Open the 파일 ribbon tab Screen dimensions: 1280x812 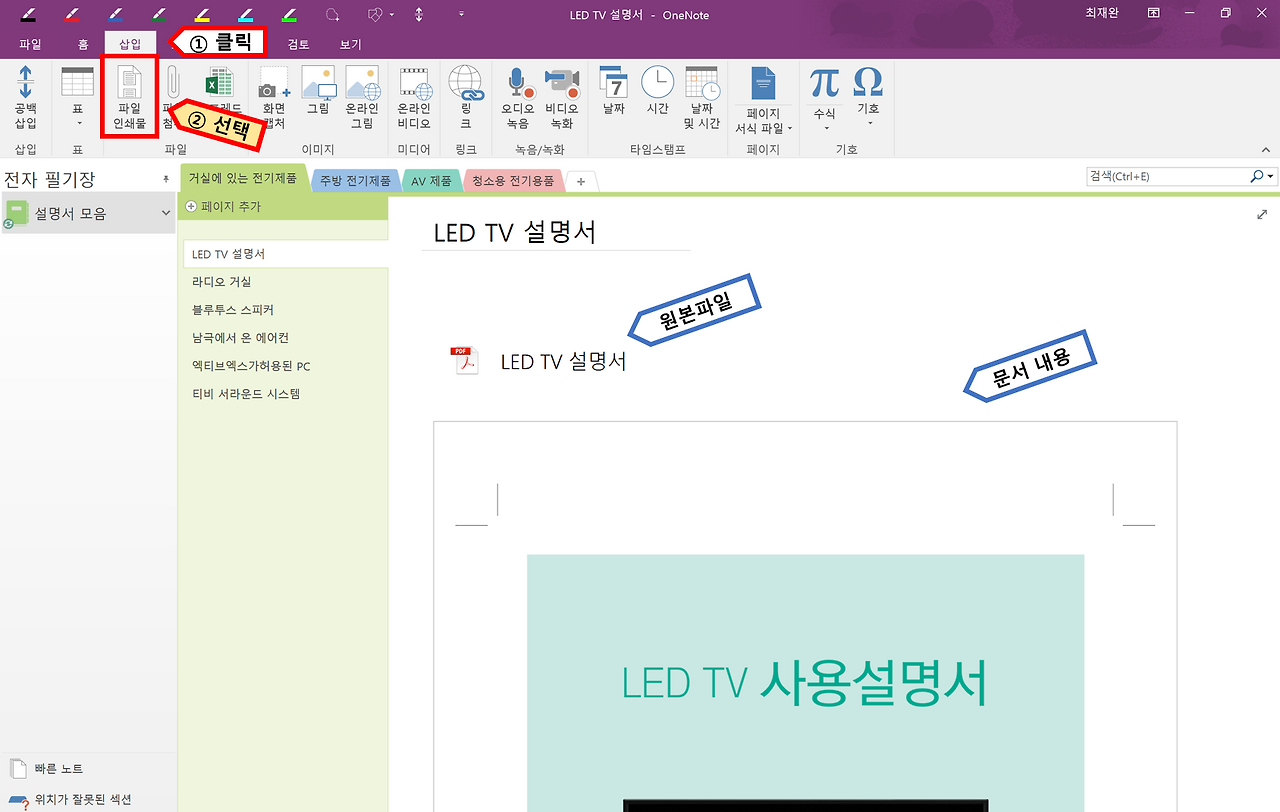pos(30,44)
